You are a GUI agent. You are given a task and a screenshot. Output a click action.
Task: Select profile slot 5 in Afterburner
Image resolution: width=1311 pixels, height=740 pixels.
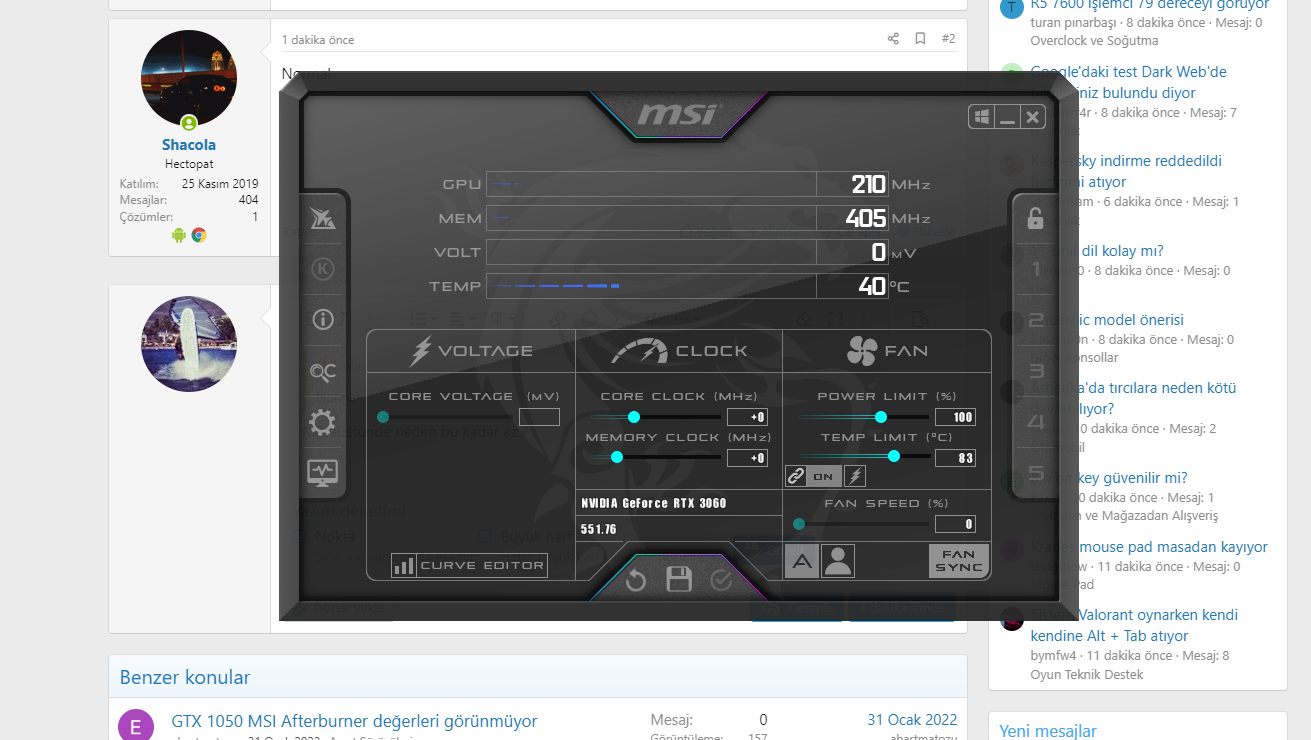click(x=1035, y=473)
